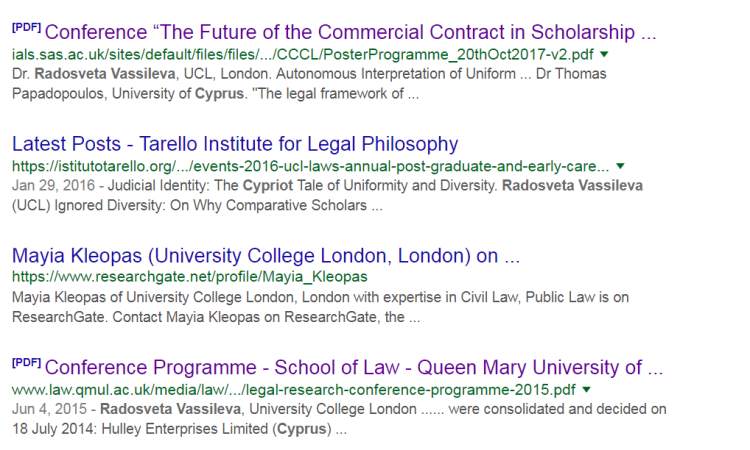Screen dimensions: 750x450
Task: Click the www.law.qmul.ac.uk green URL
Action: [293, 389]
